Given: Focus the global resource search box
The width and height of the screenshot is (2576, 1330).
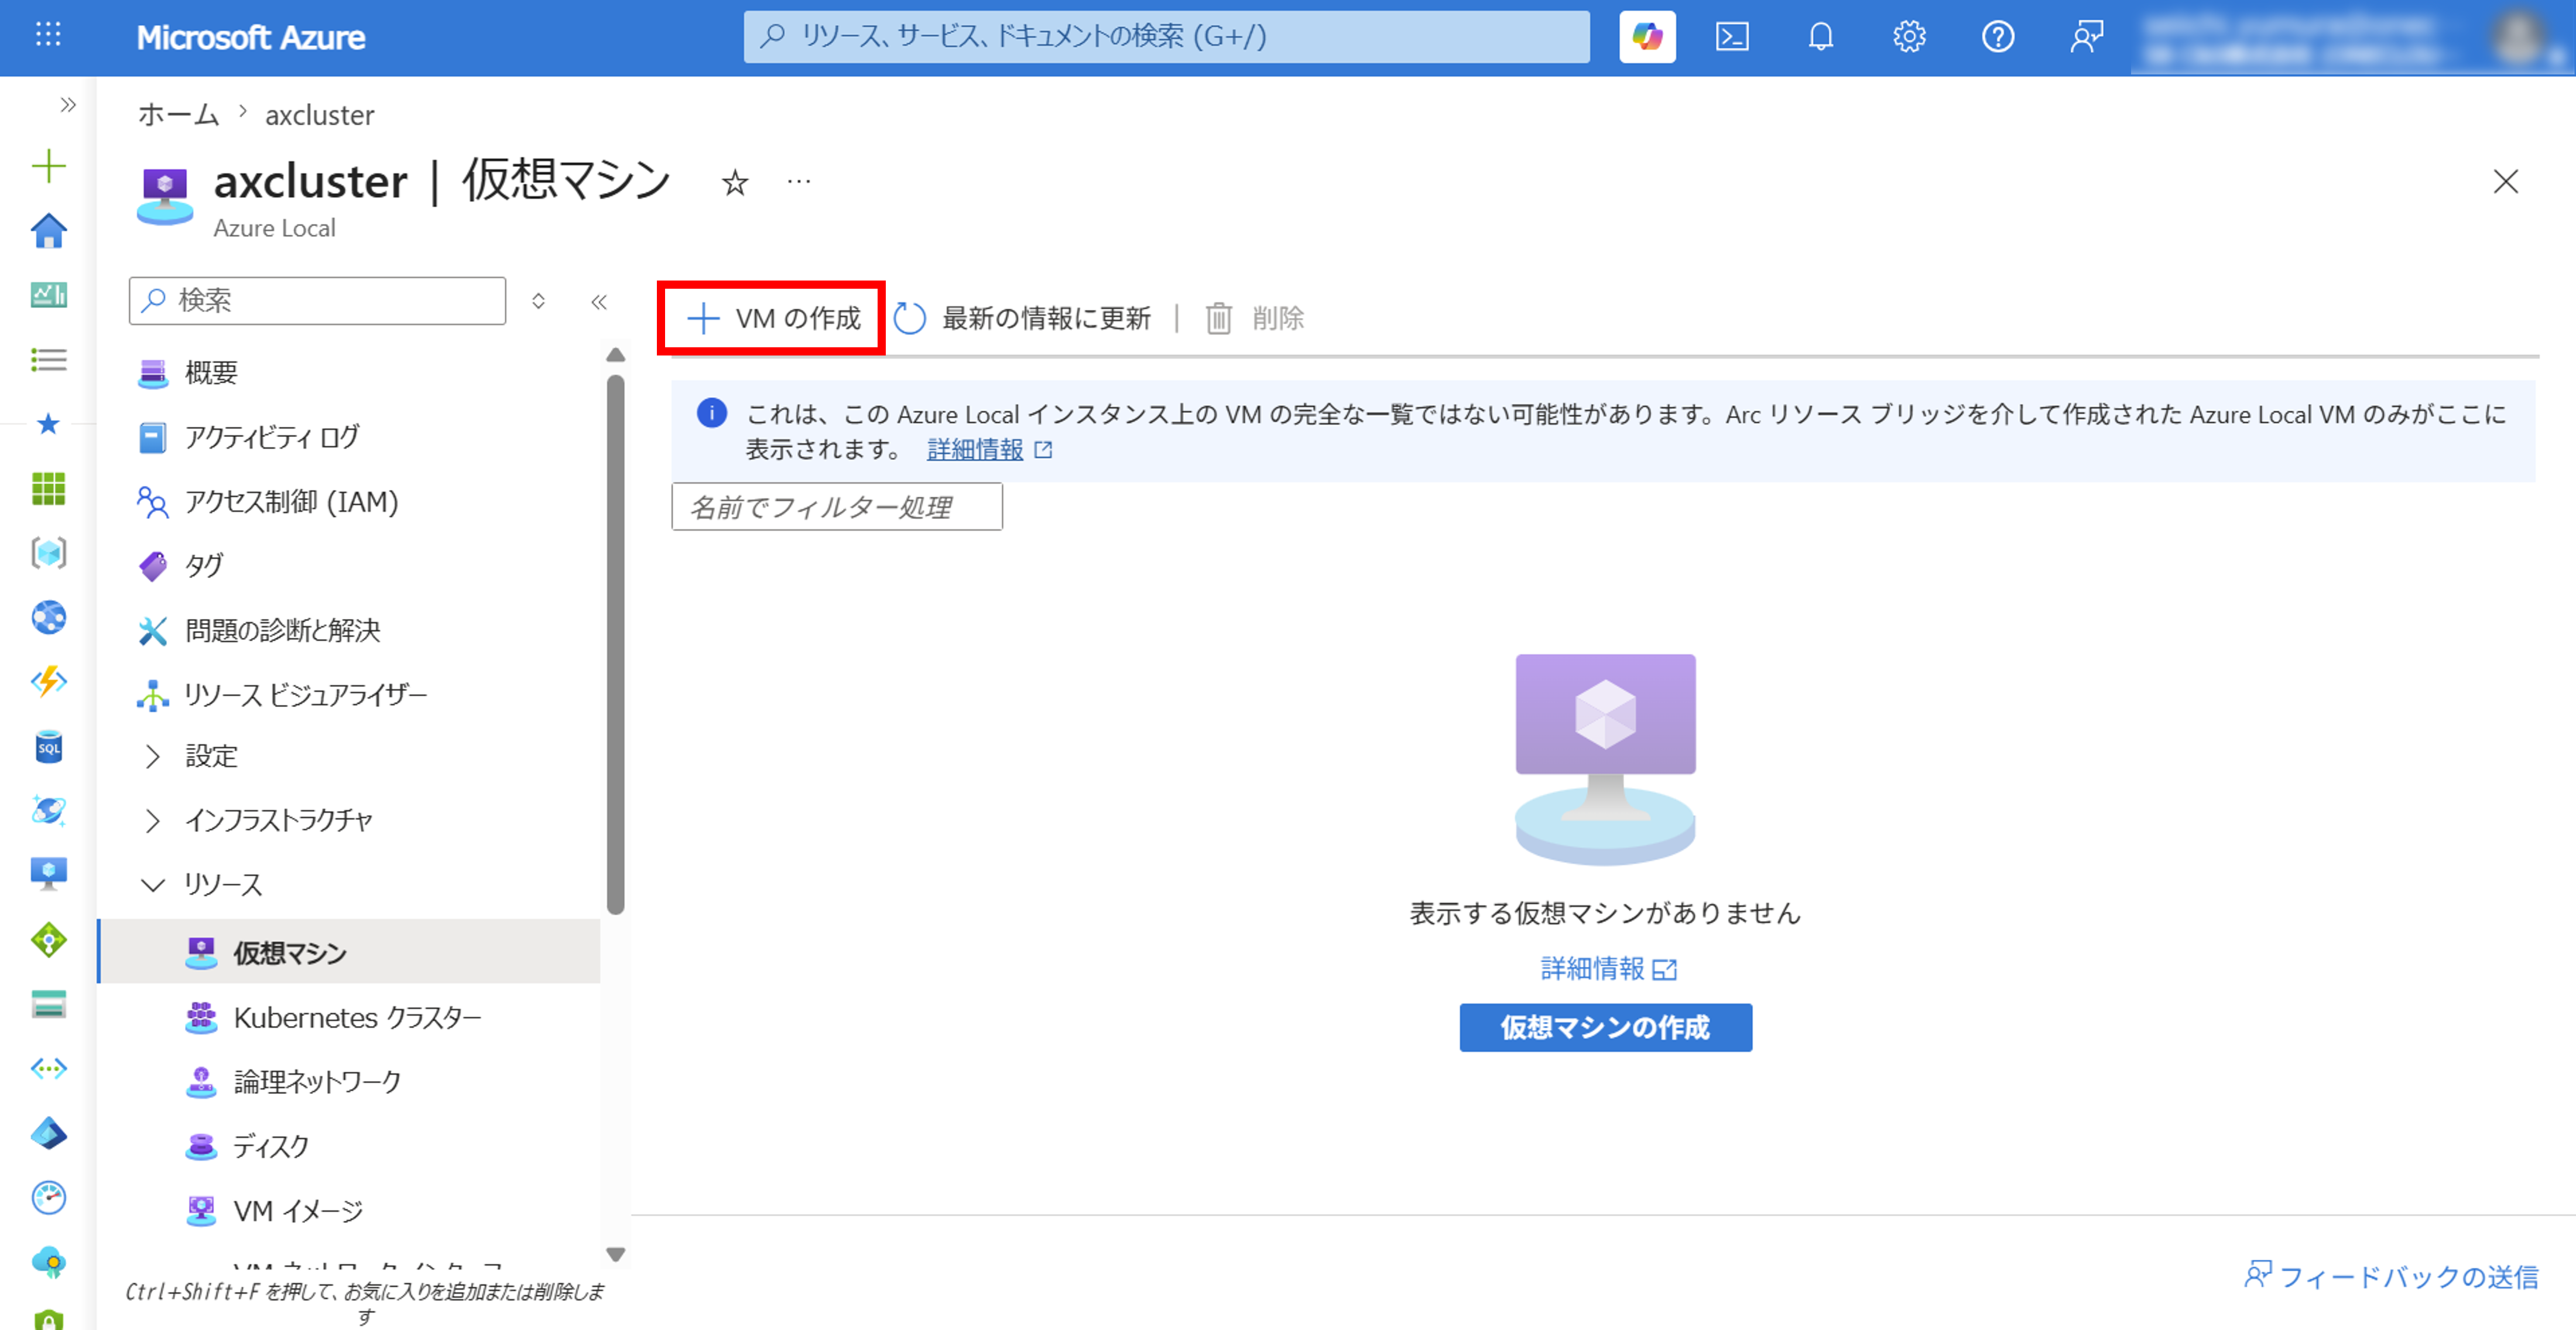Looking at the screenshot, I should click(x=1166, y=37).
